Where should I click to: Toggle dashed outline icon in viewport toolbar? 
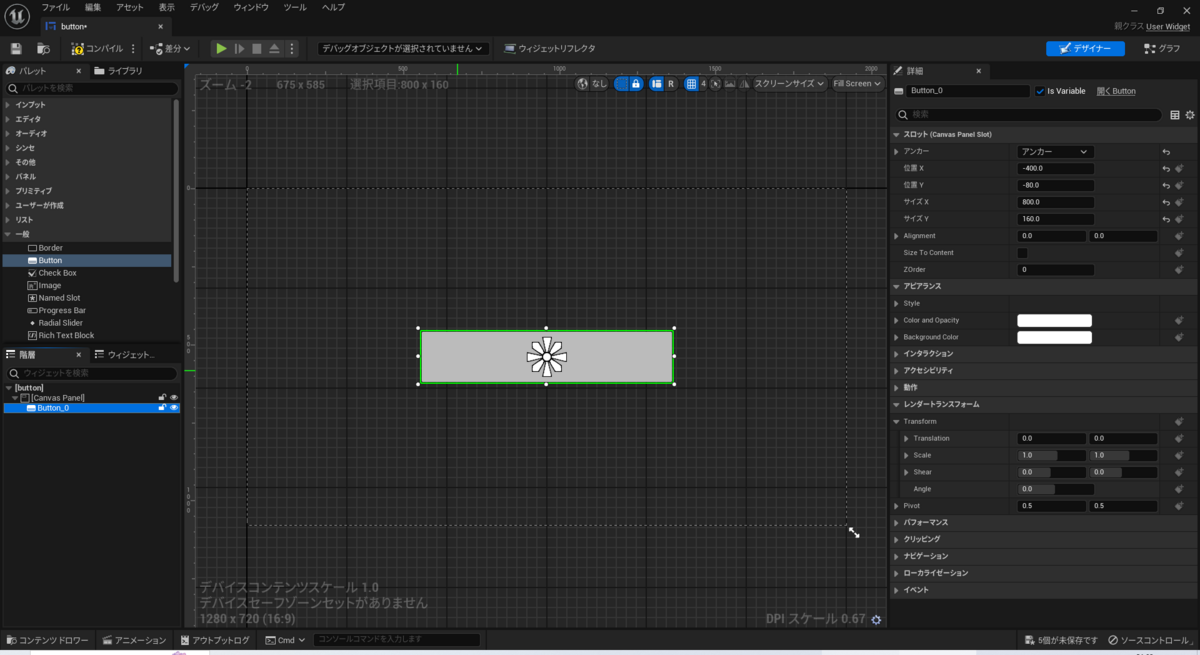[621, 83]
